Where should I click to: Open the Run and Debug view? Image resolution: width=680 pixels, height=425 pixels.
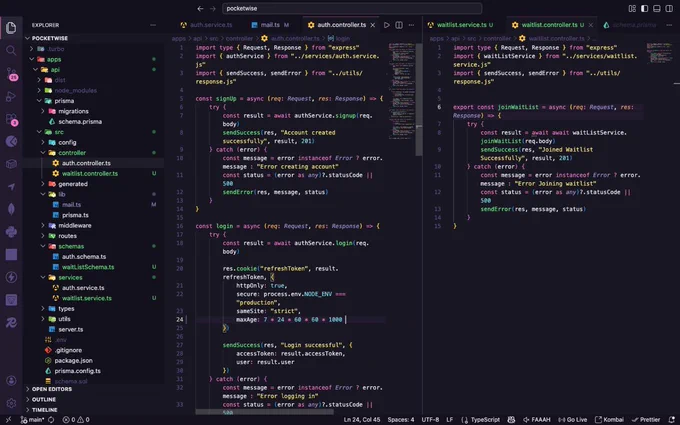click(x=11, y=97)
